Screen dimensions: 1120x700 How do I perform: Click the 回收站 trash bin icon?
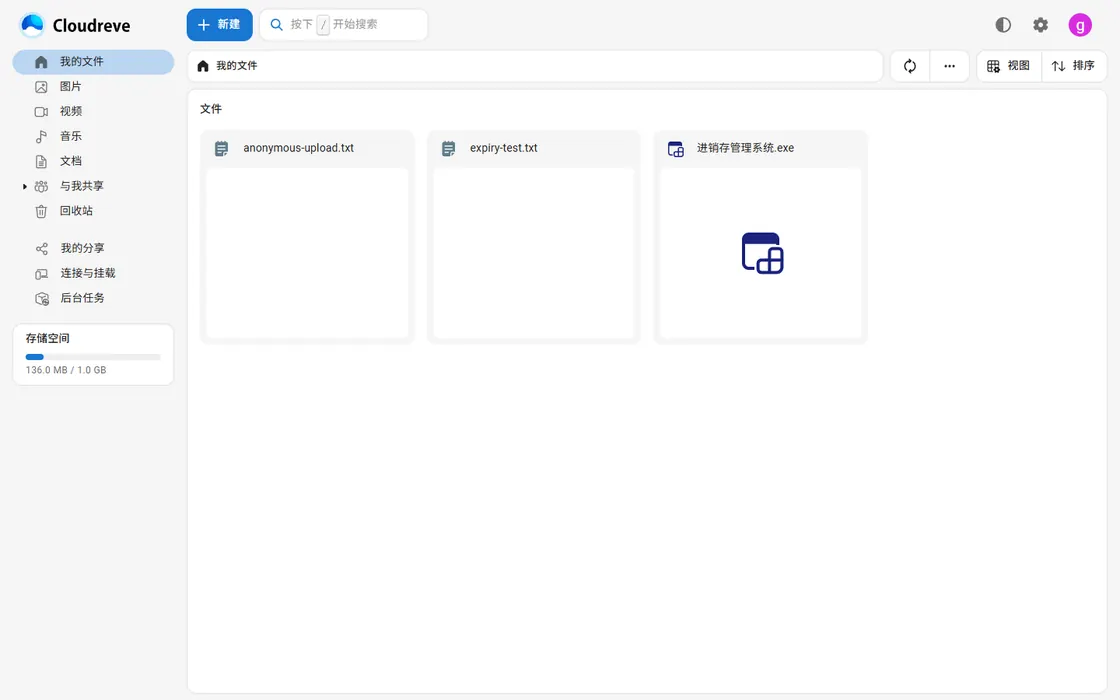pyautogui.click(x=41, y=211)
